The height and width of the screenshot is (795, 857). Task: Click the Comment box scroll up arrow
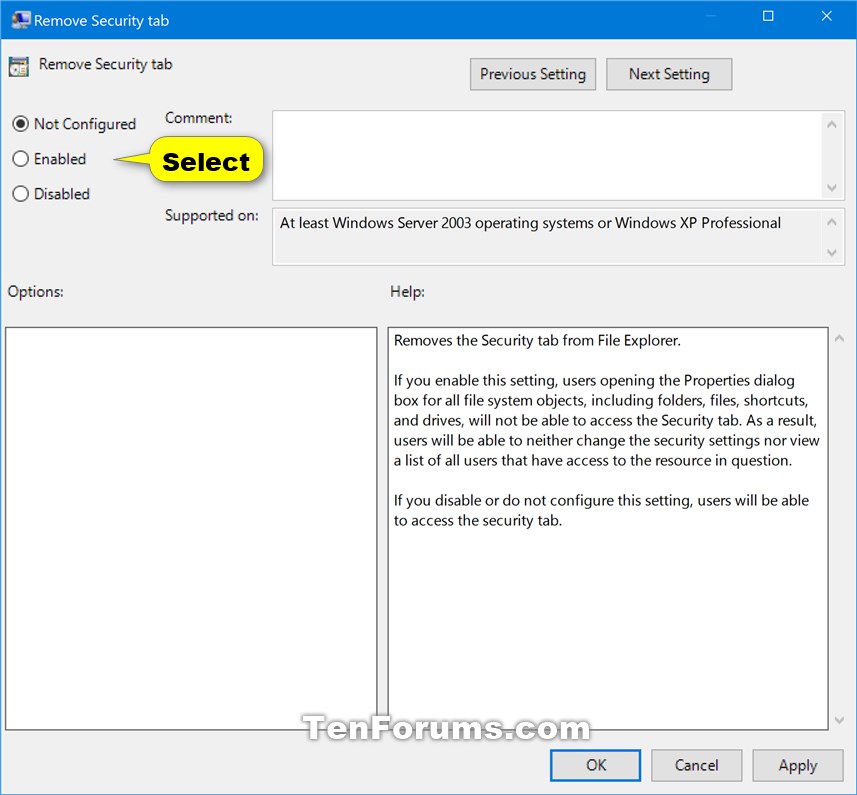click(832, 125)
